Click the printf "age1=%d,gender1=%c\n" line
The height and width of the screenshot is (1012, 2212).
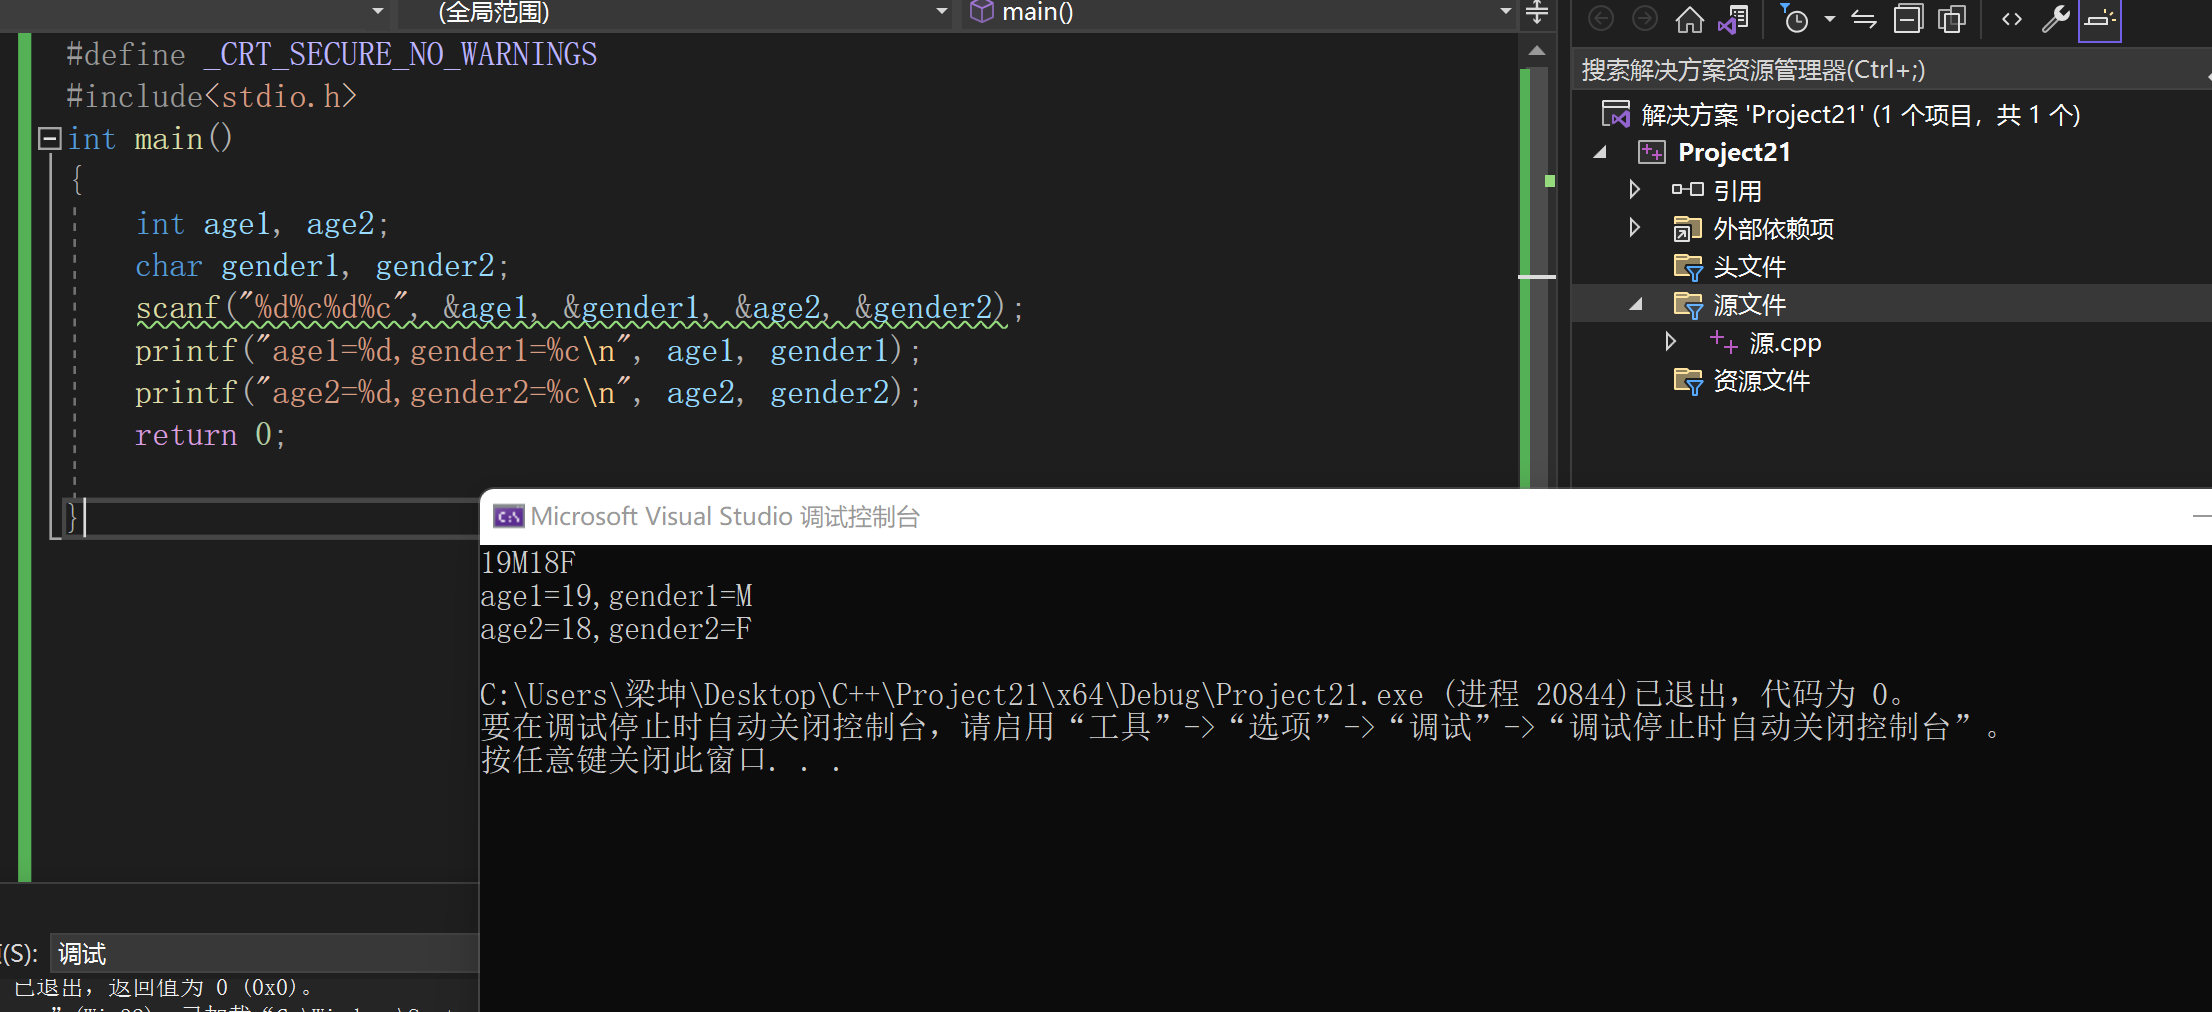[528, 351]
